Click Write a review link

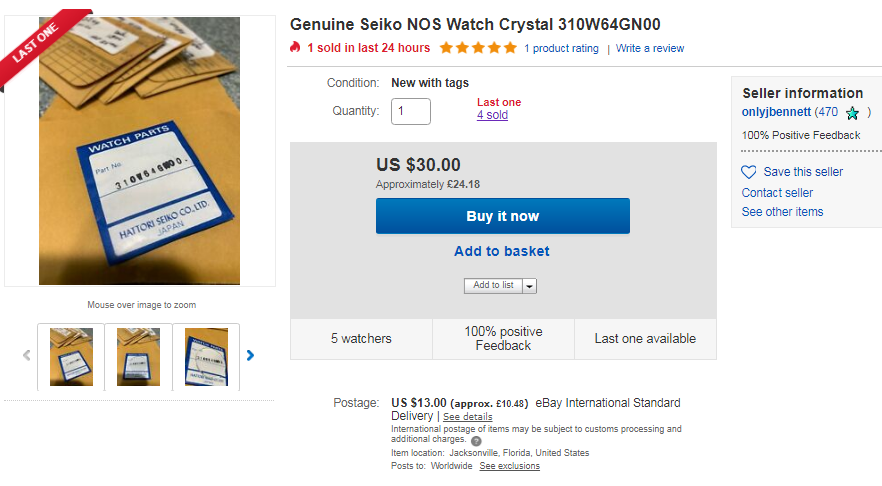pos(650,48)
